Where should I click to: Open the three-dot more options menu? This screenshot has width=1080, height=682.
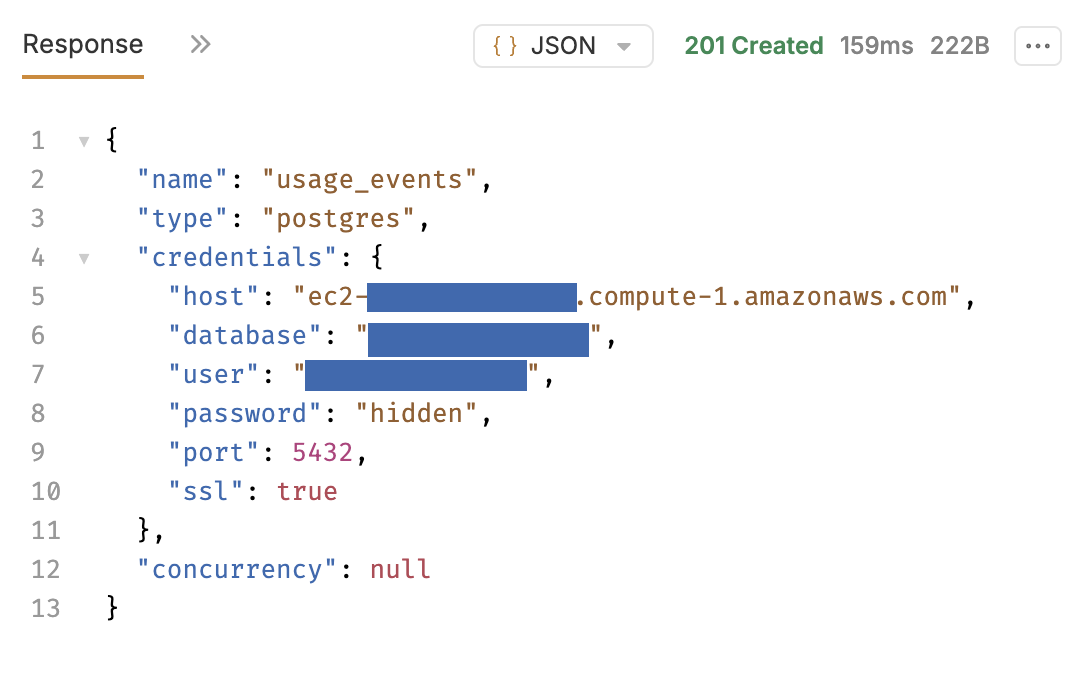click(1038, 46)
